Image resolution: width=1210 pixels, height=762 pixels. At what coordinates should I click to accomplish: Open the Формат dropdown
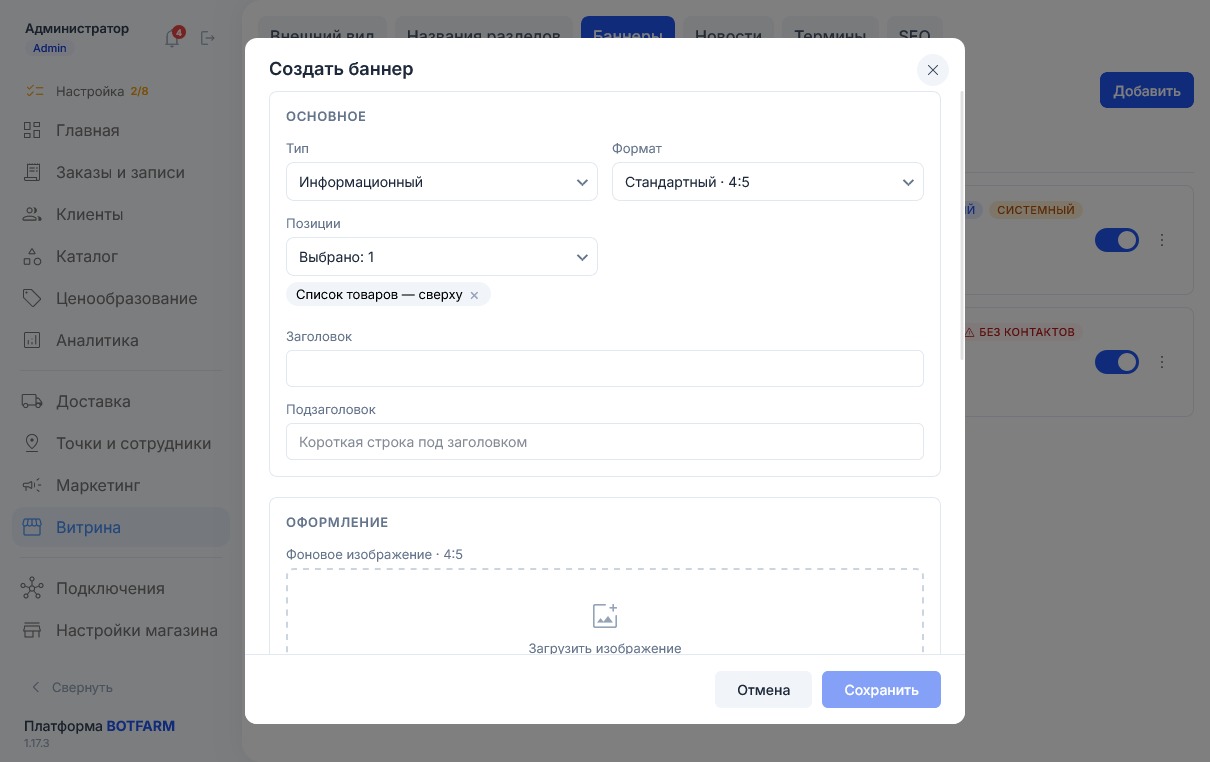coord(768,182)
